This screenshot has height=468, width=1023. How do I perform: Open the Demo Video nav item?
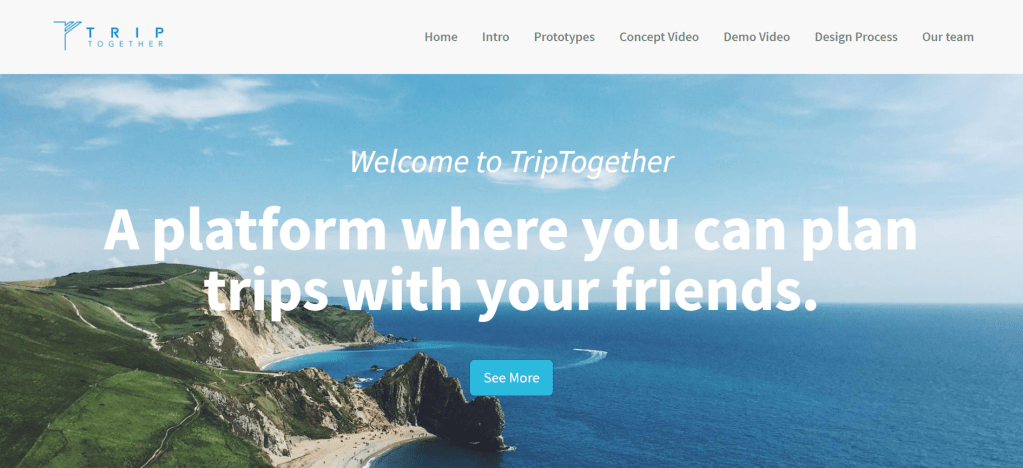tap(757, 37)
